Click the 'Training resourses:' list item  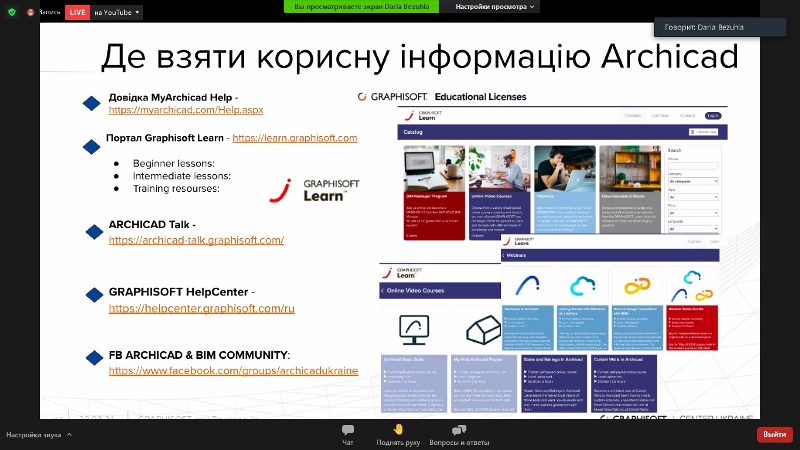point(176,189)
